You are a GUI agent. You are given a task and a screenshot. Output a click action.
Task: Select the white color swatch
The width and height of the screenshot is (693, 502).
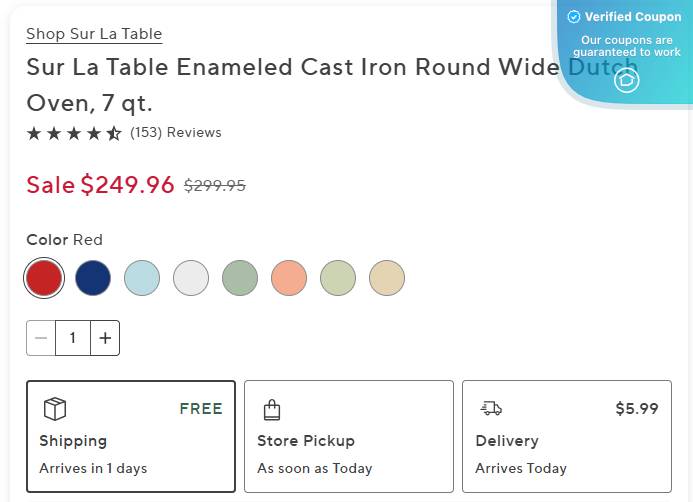(x=191, y=278)
